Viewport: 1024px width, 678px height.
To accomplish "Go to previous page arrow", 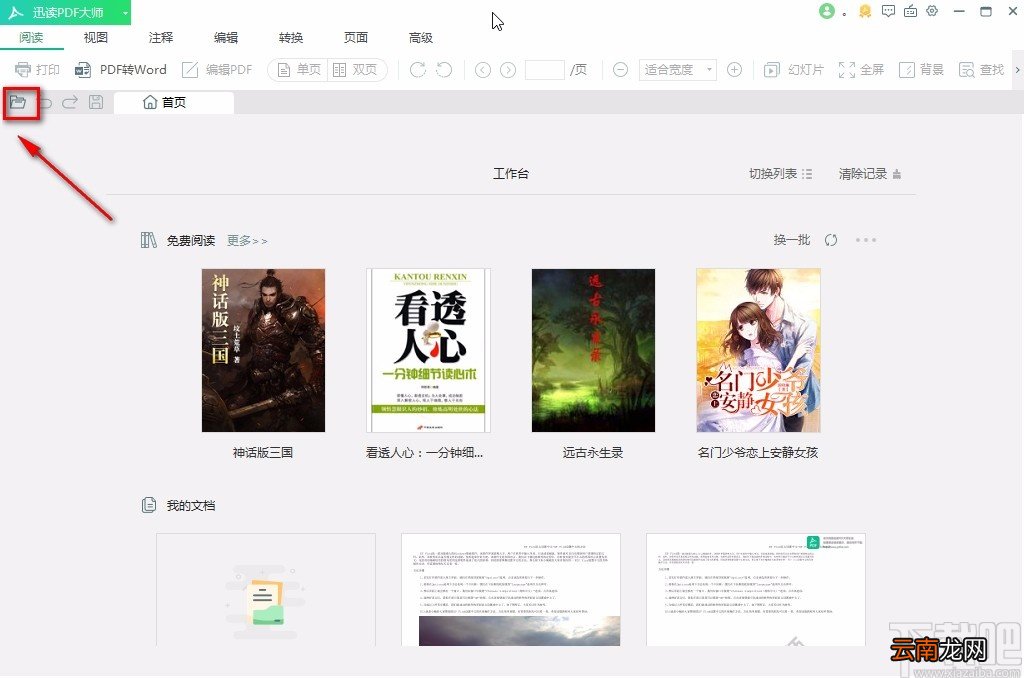I will tap(483, 69).
